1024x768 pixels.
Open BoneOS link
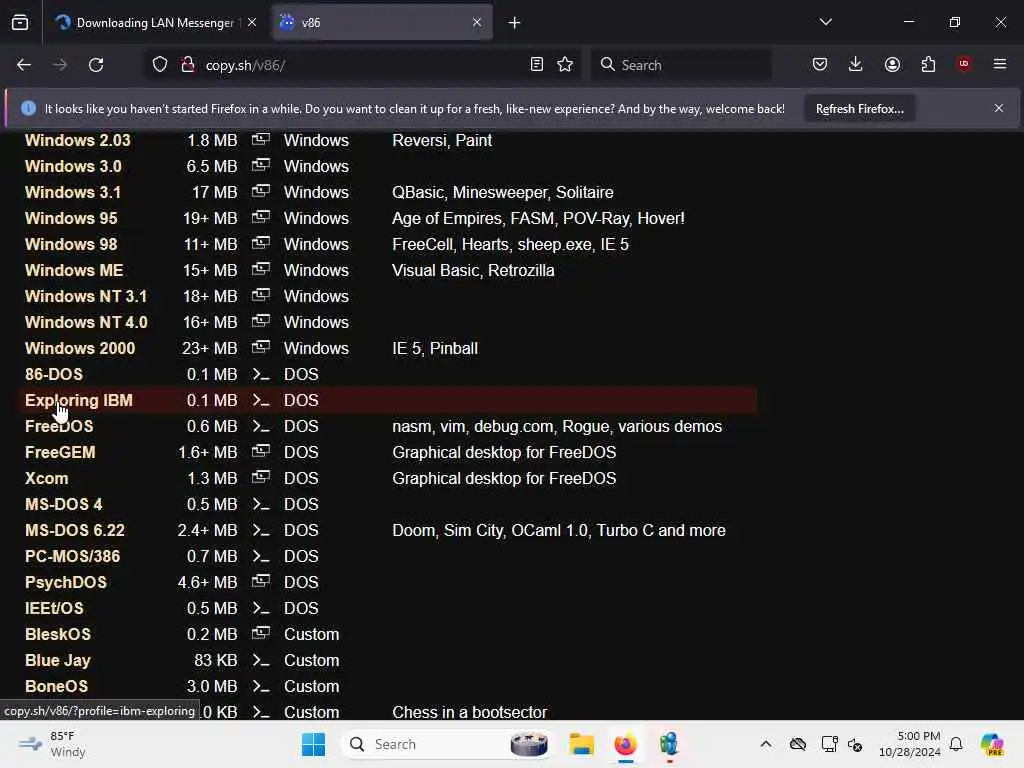(56, 686)
